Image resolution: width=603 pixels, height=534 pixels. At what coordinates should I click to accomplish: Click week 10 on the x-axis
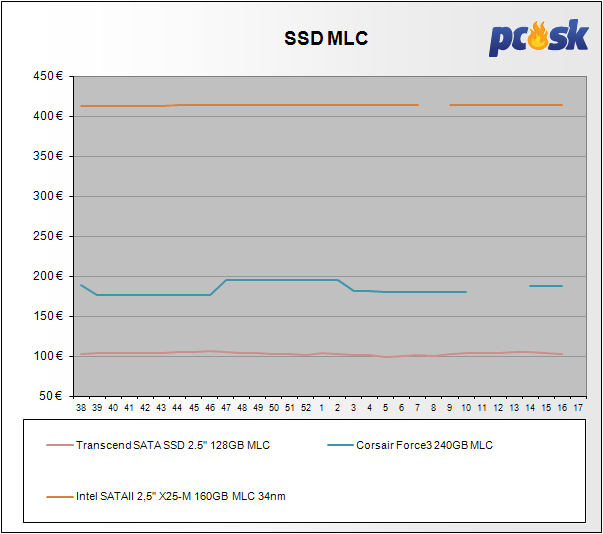pos(466,408)
